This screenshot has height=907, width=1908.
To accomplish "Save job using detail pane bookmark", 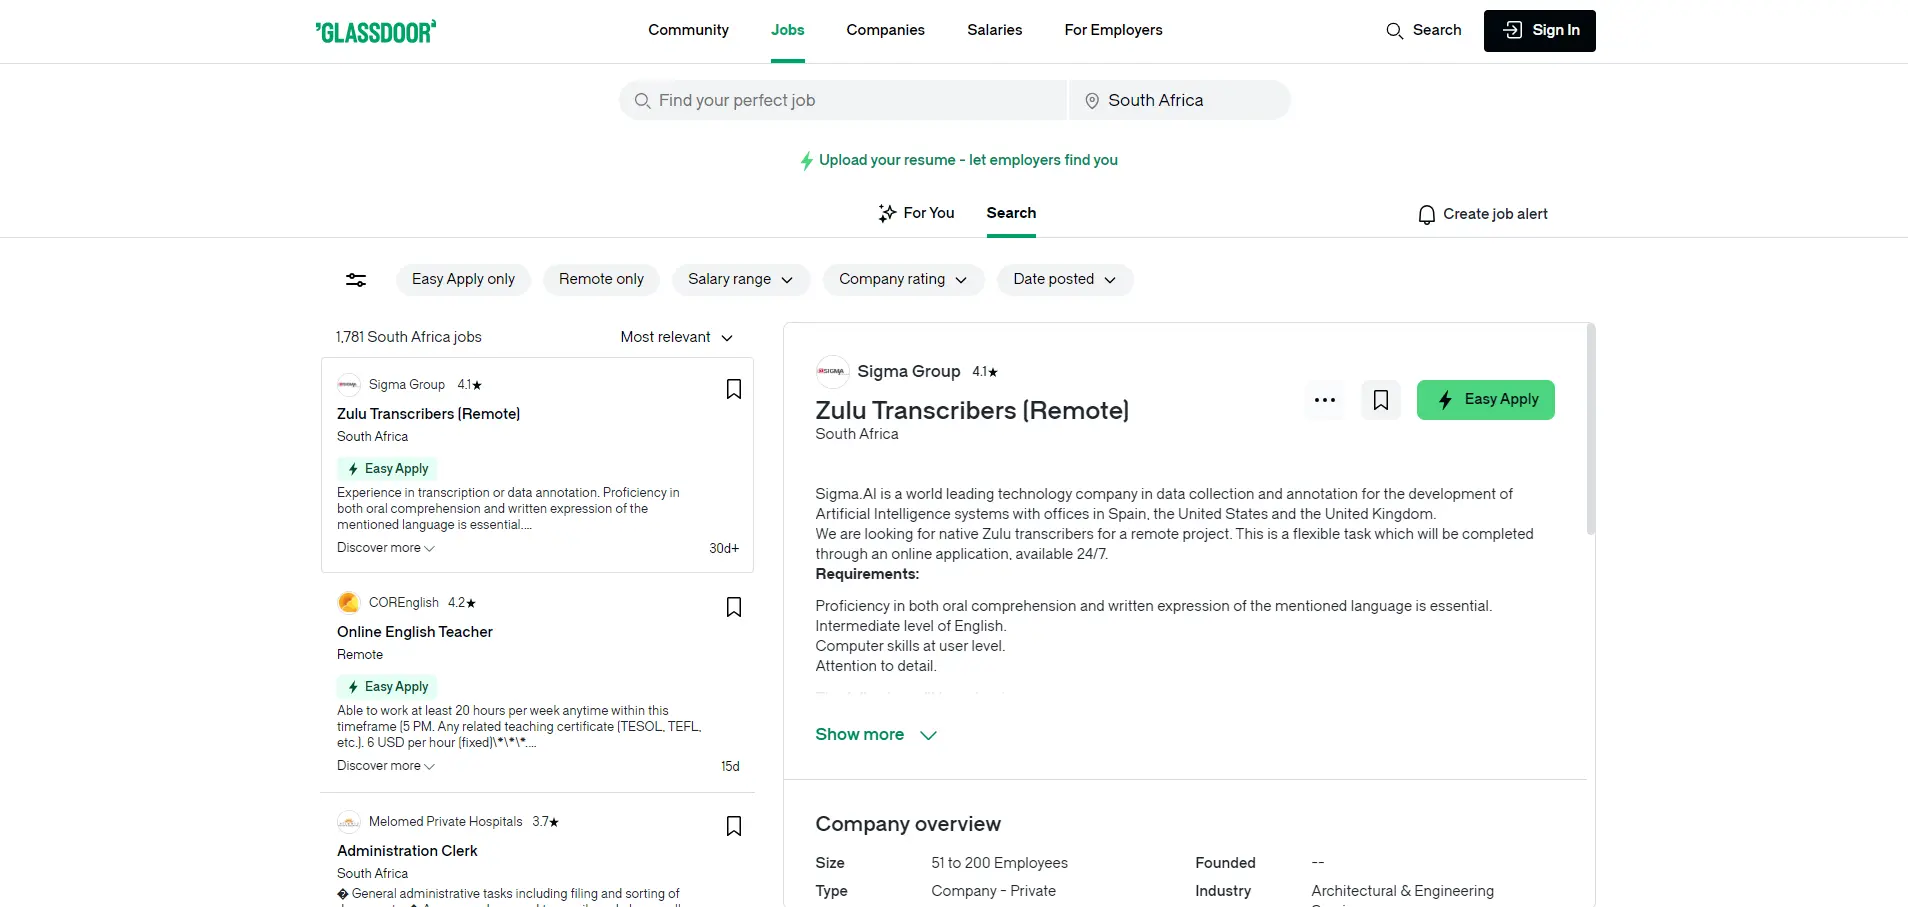I will point(1381,400).
